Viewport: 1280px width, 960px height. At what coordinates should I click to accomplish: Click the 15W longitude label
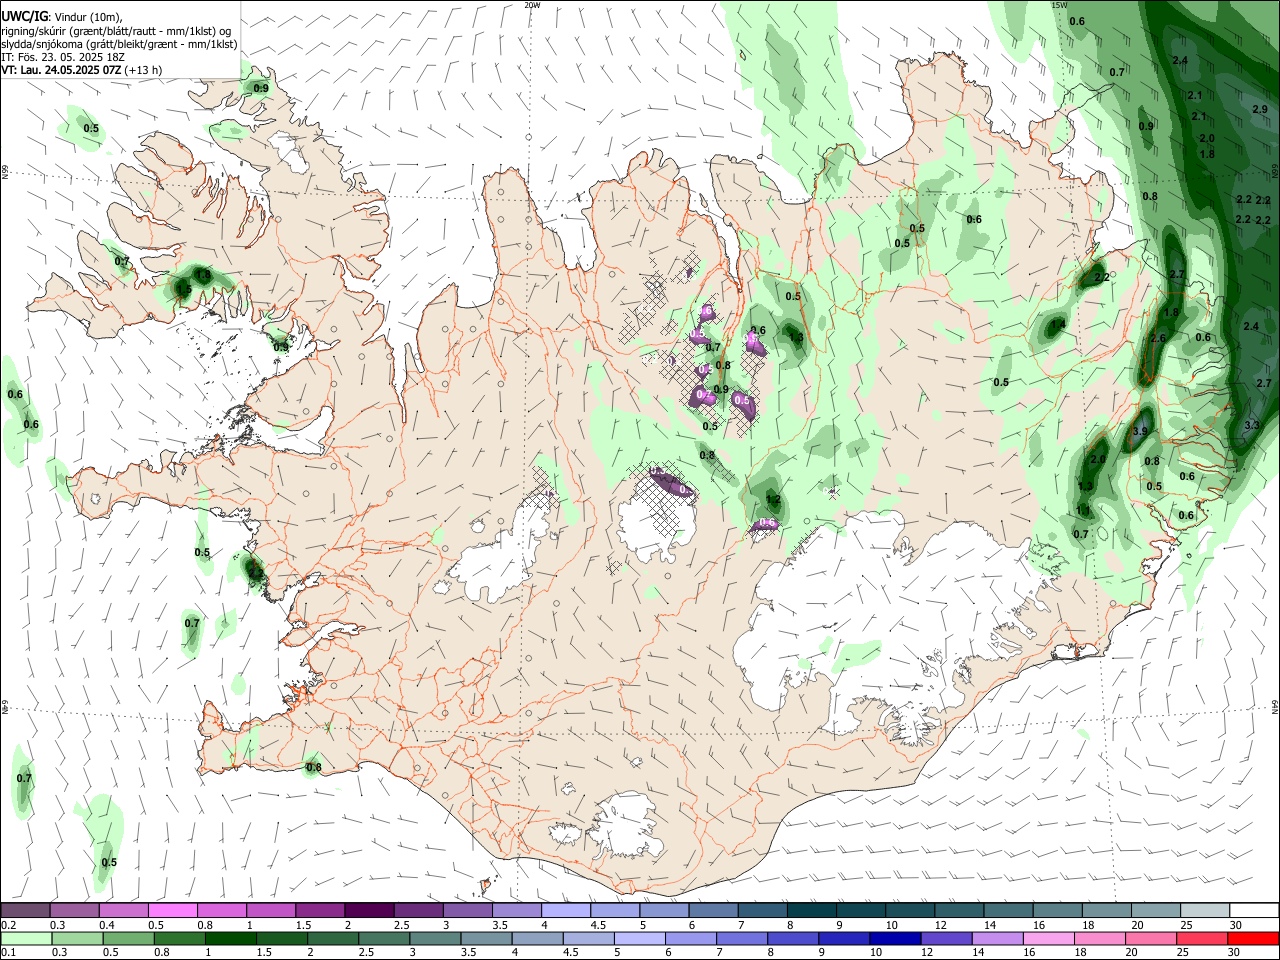1058,5
